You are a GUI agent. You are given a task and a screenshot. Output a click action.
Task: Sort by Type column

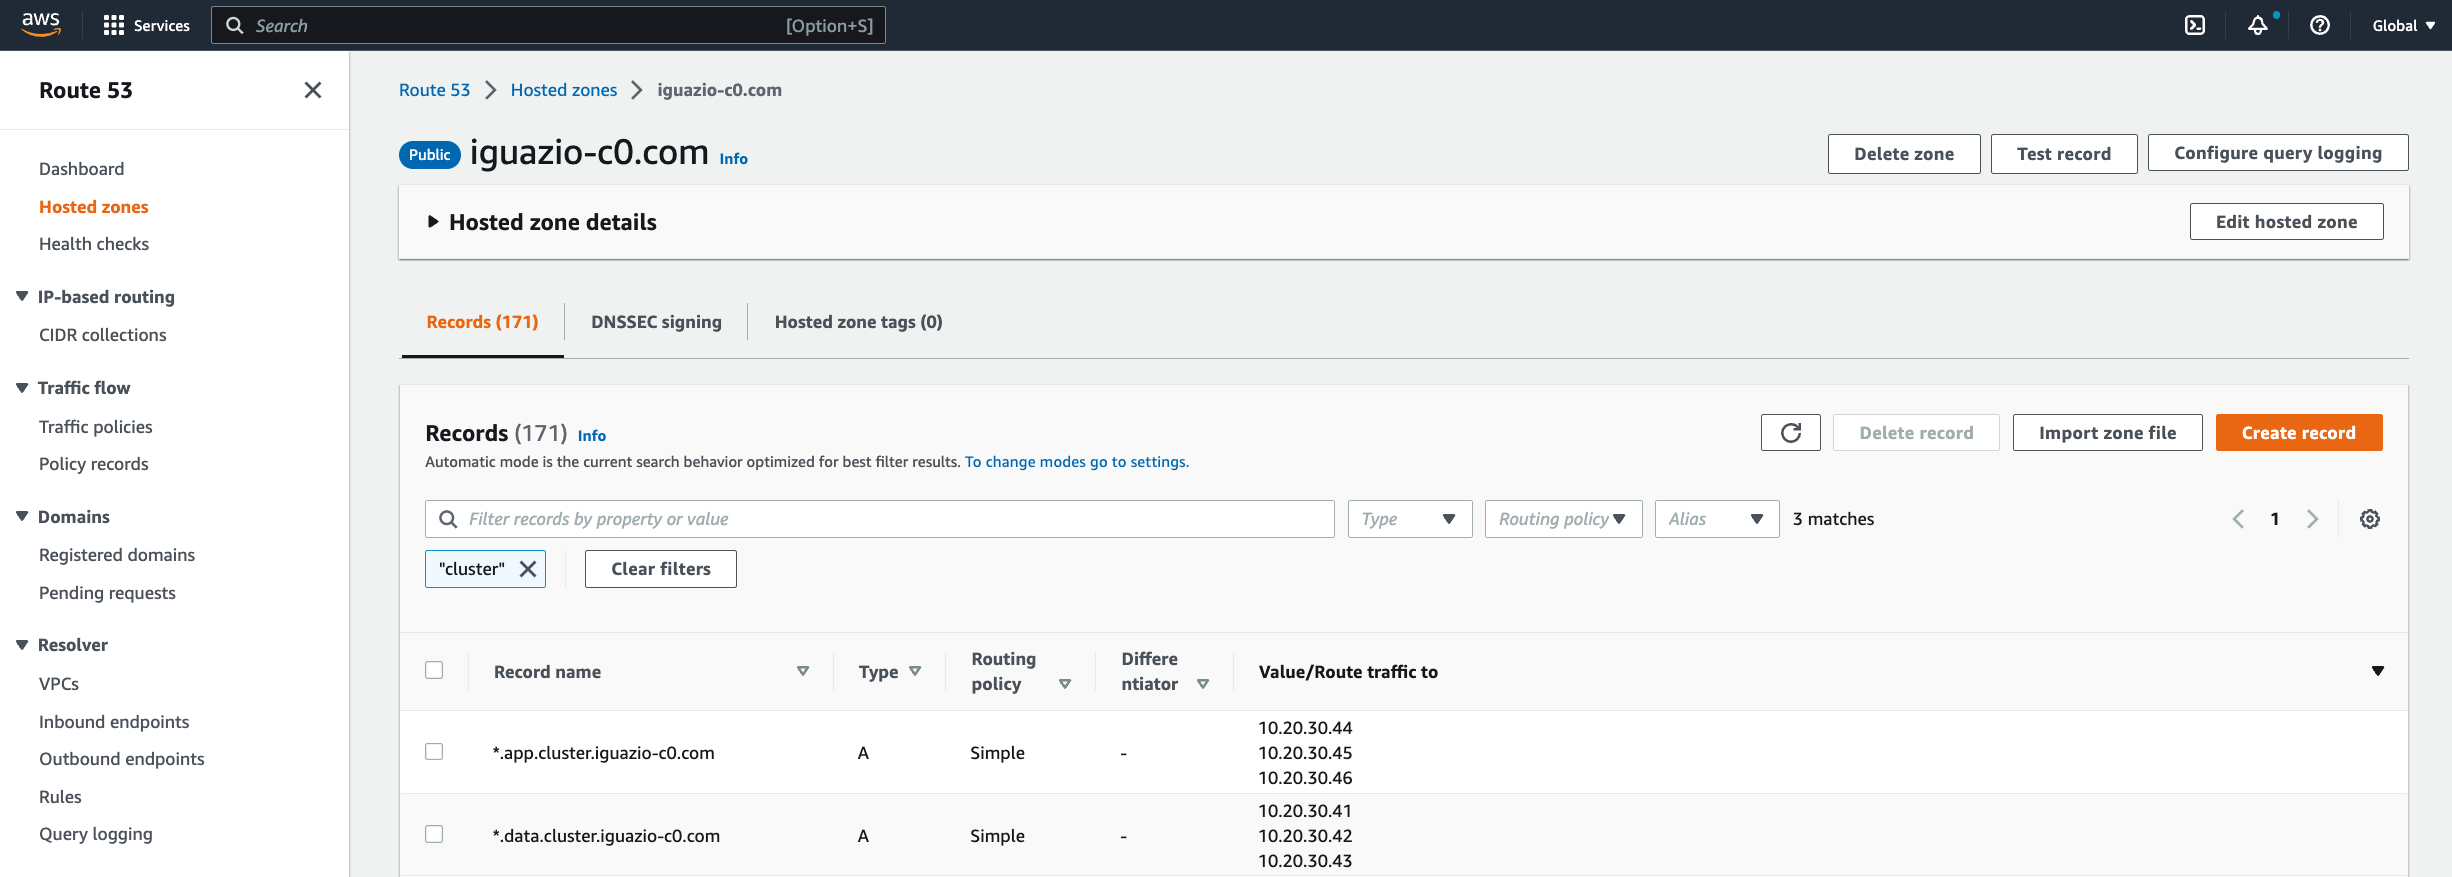(x=915, y=671)
